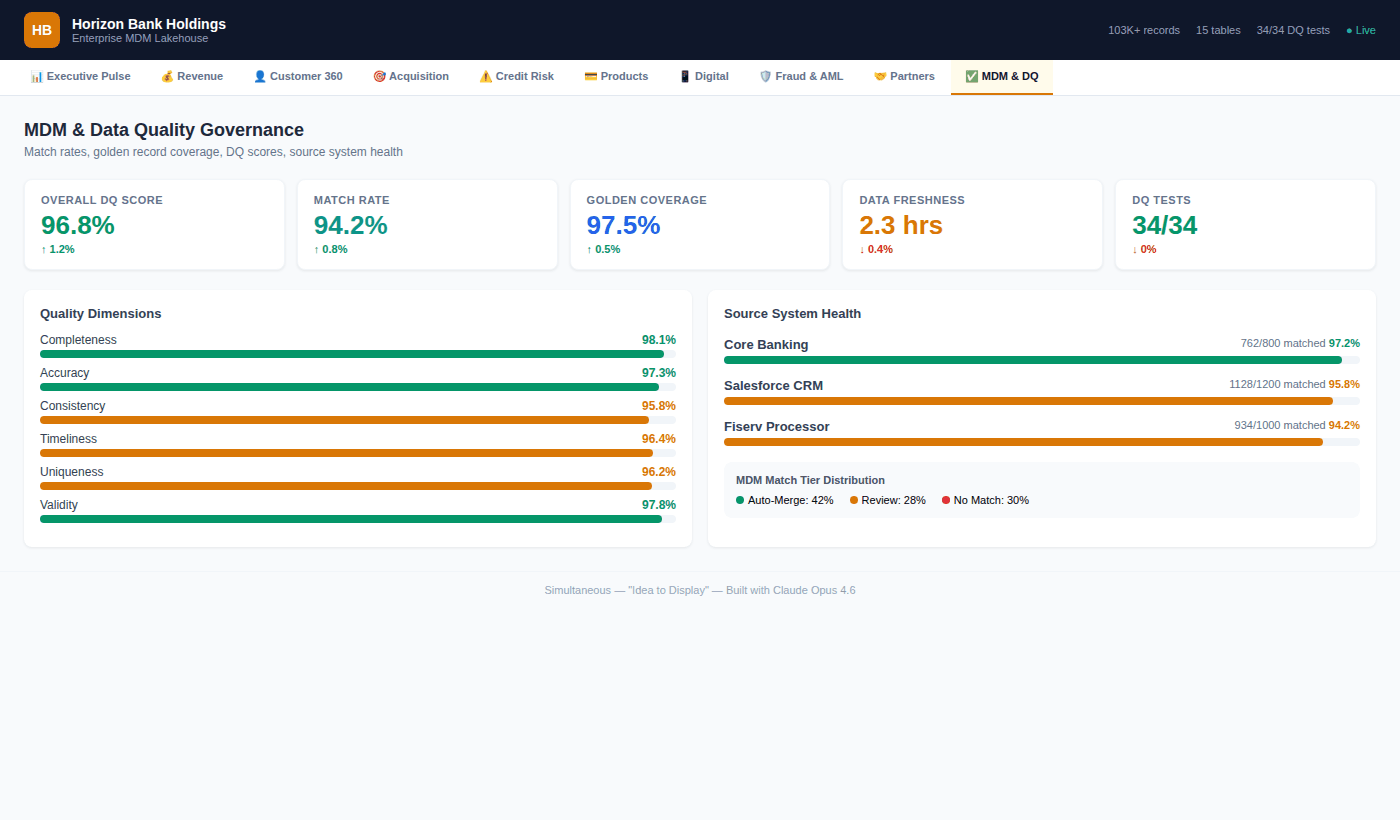Select the MDM & DQ tab

pyautogui.click(x=1001, y=77)
